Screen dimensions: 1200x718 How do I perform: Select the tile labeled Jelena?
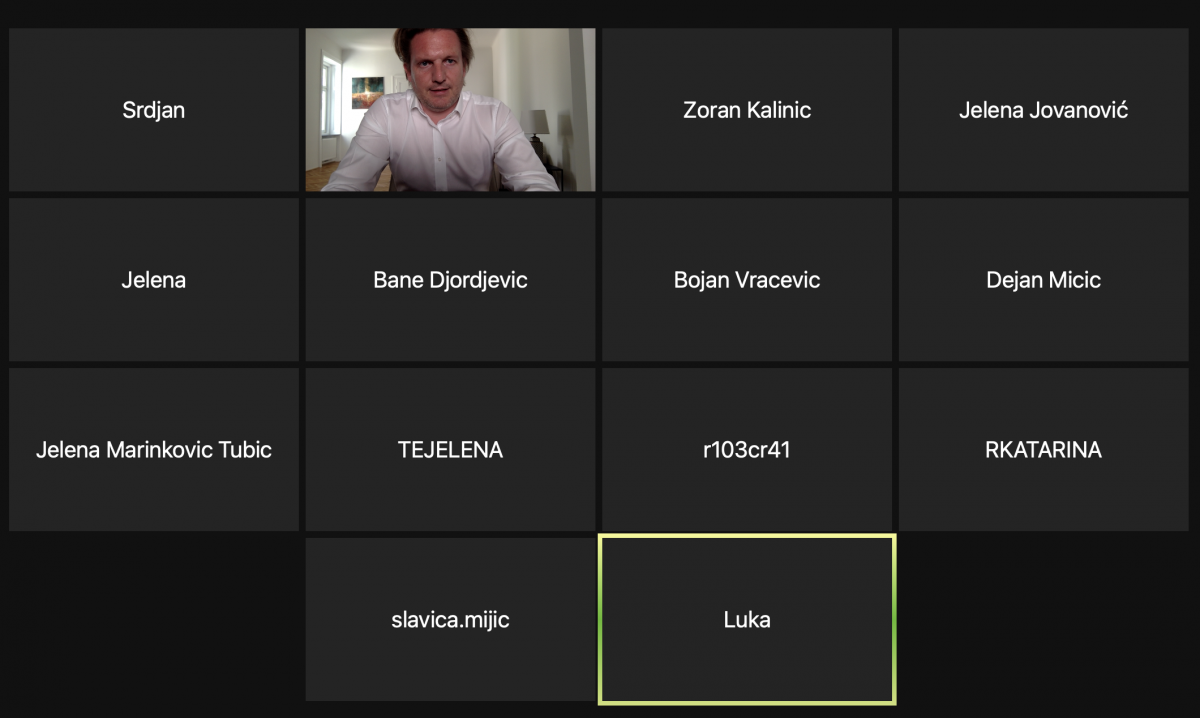tap(154, 280)
